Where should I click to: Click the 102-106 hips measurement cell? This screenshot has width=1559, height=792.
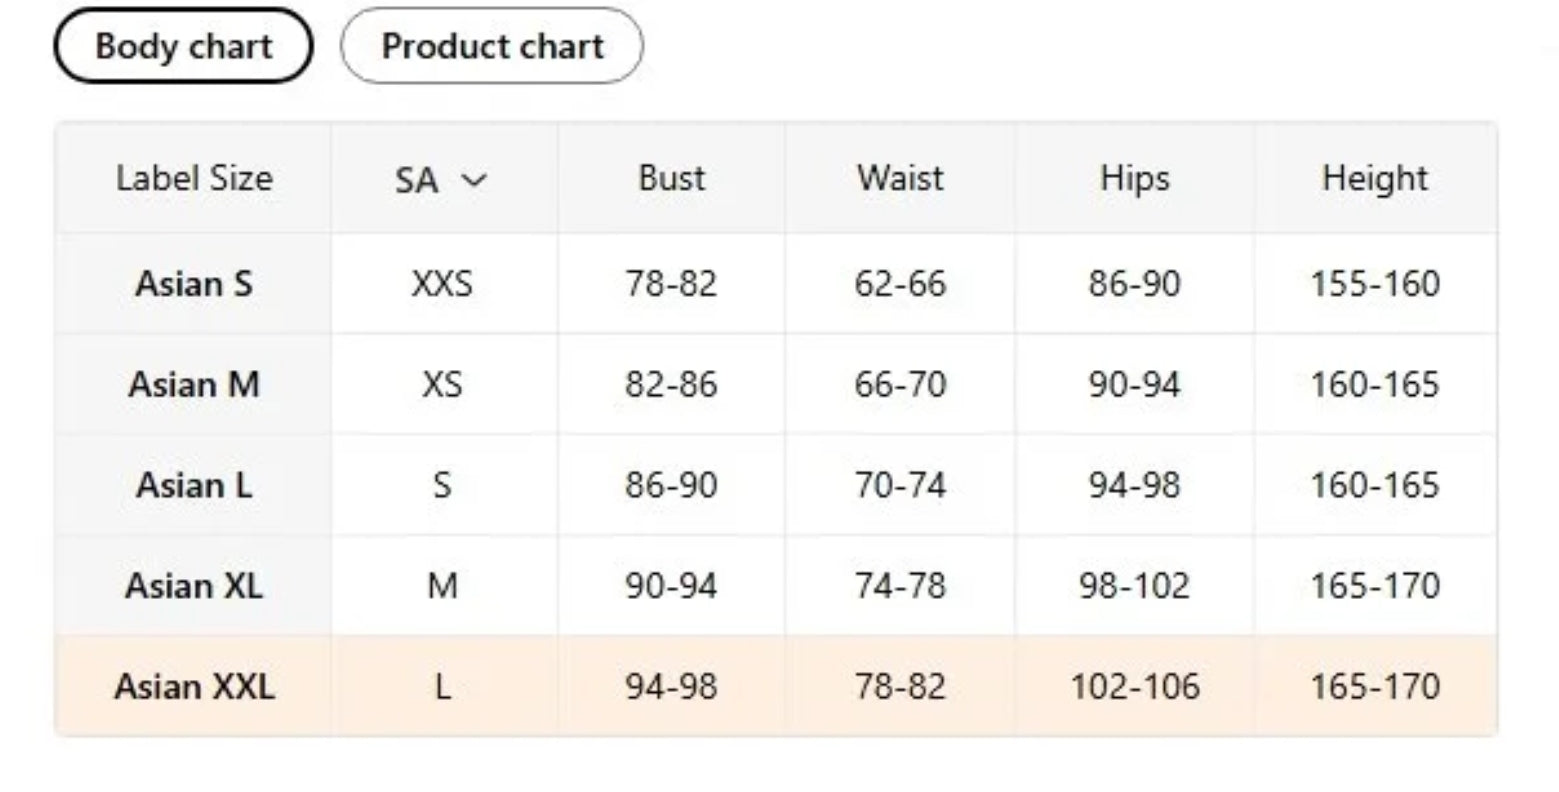pyautogui.click(x=1134, y=687)
